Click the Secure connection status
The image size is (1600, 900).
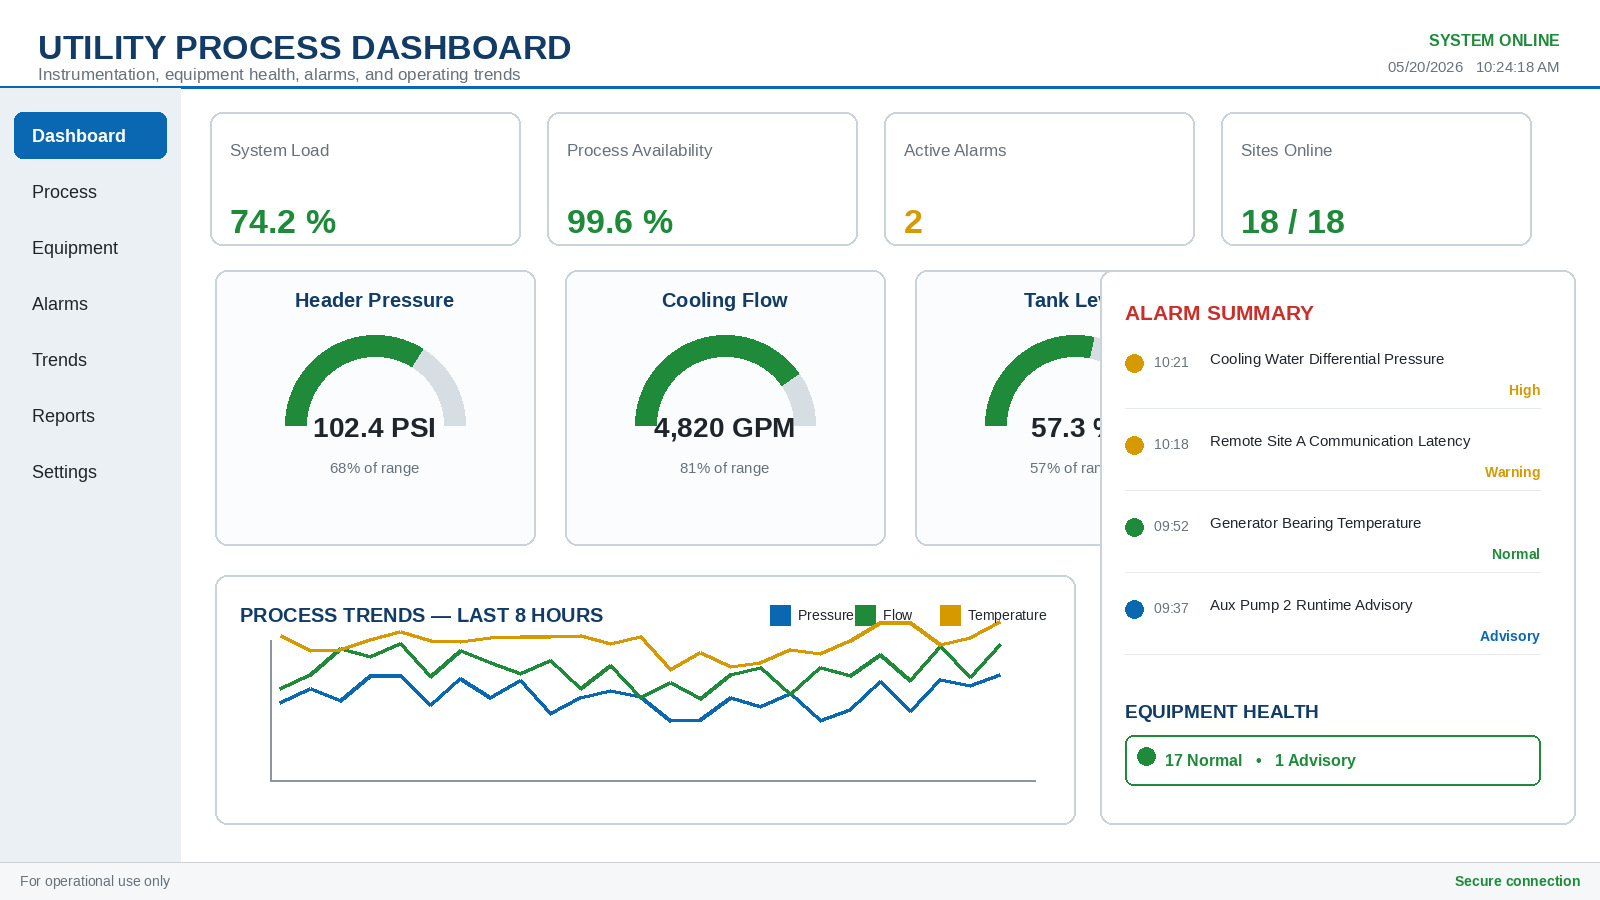click(x=1517, y=881)
